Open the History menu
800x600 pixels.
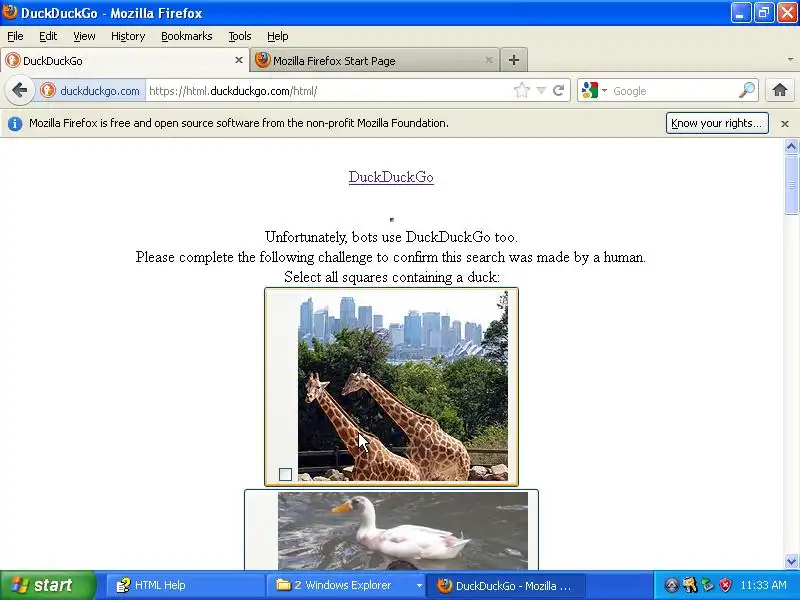[128, 36]
